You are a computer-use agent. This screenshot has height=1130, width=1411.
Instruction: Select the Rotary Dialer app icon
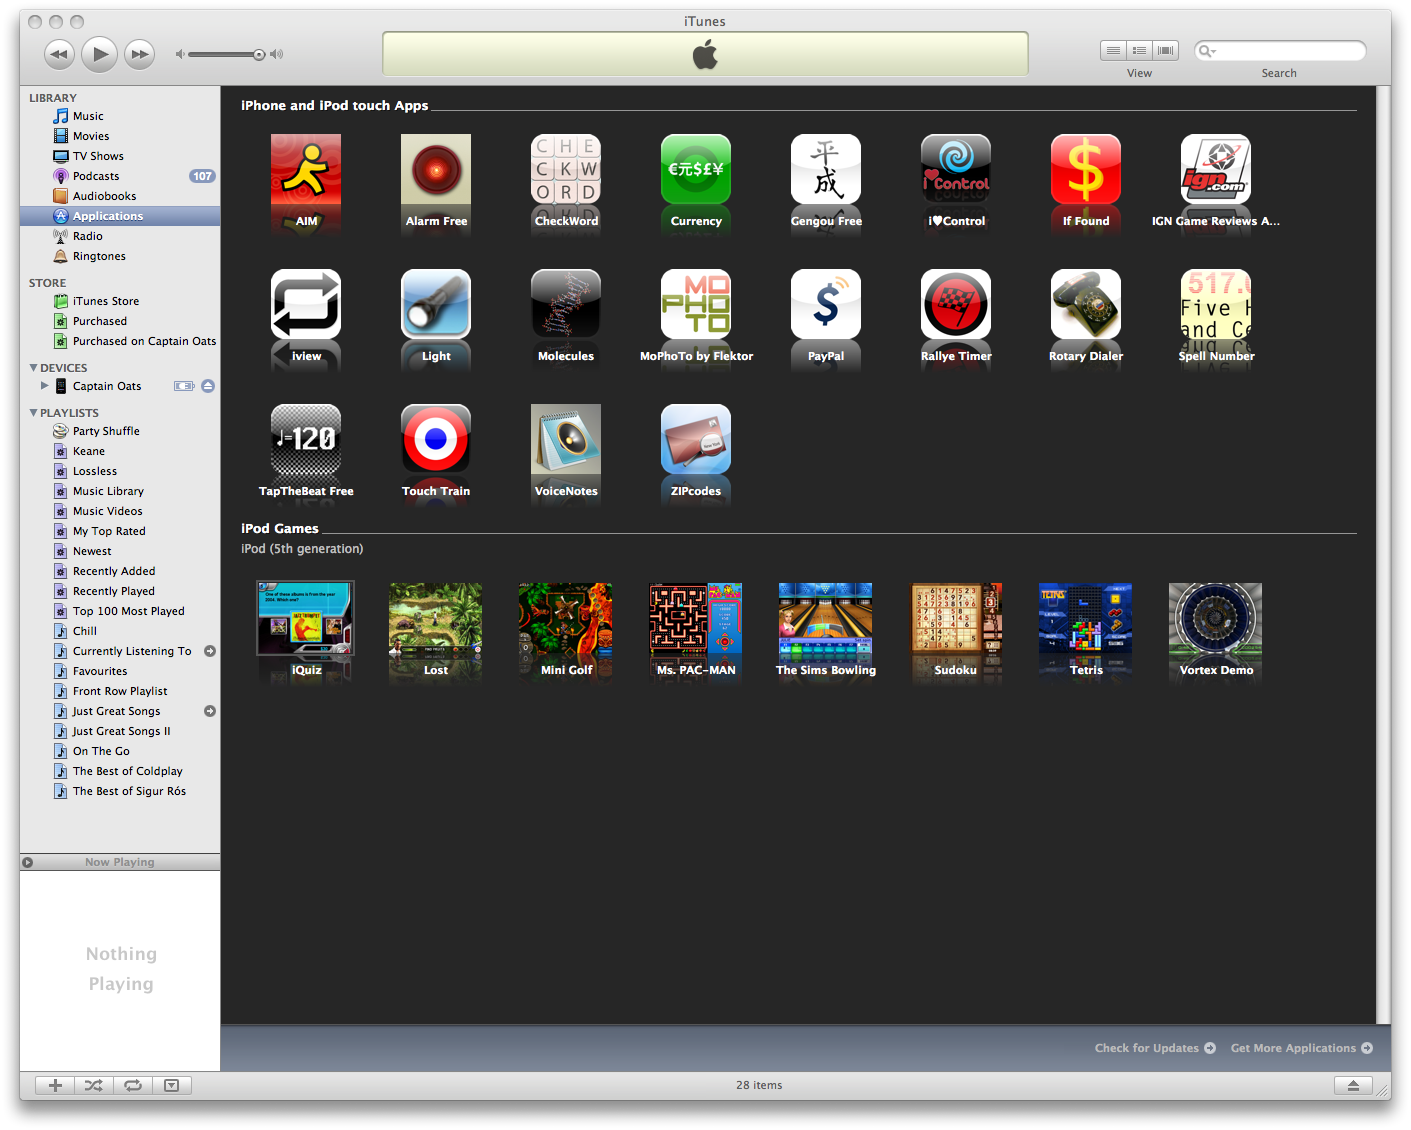coord(1086,304)
